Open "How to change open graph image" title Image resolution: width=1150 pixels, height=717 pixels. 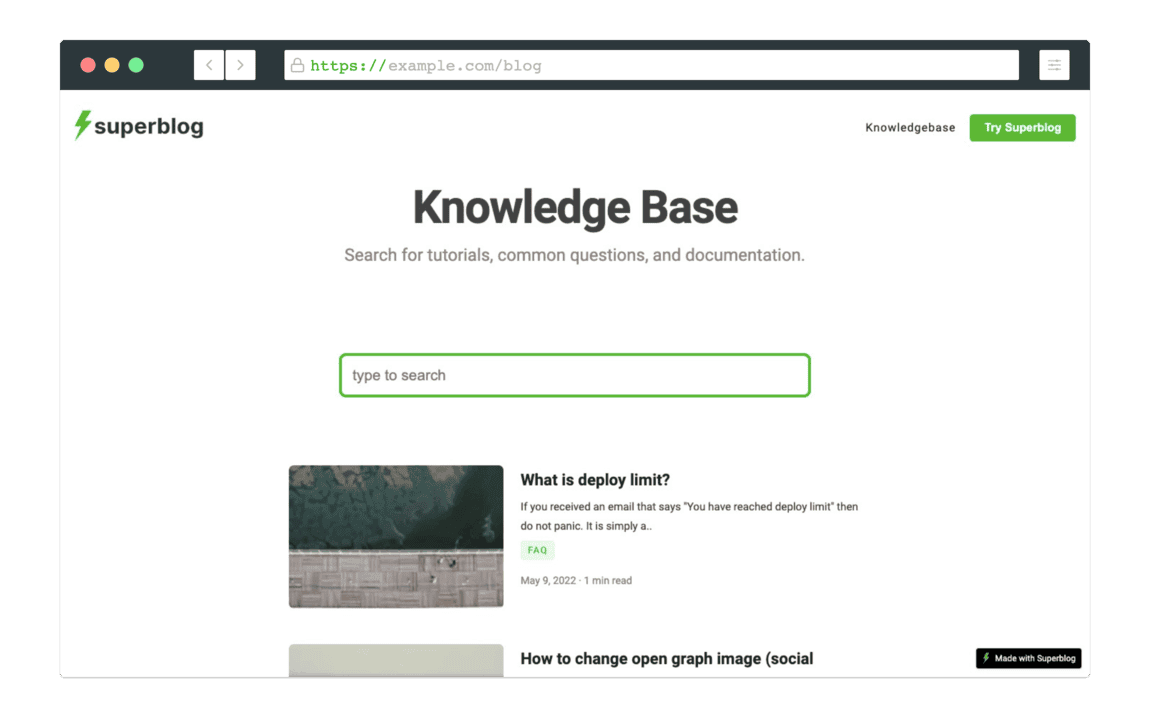pyautogui.click(x=667, y=659)
